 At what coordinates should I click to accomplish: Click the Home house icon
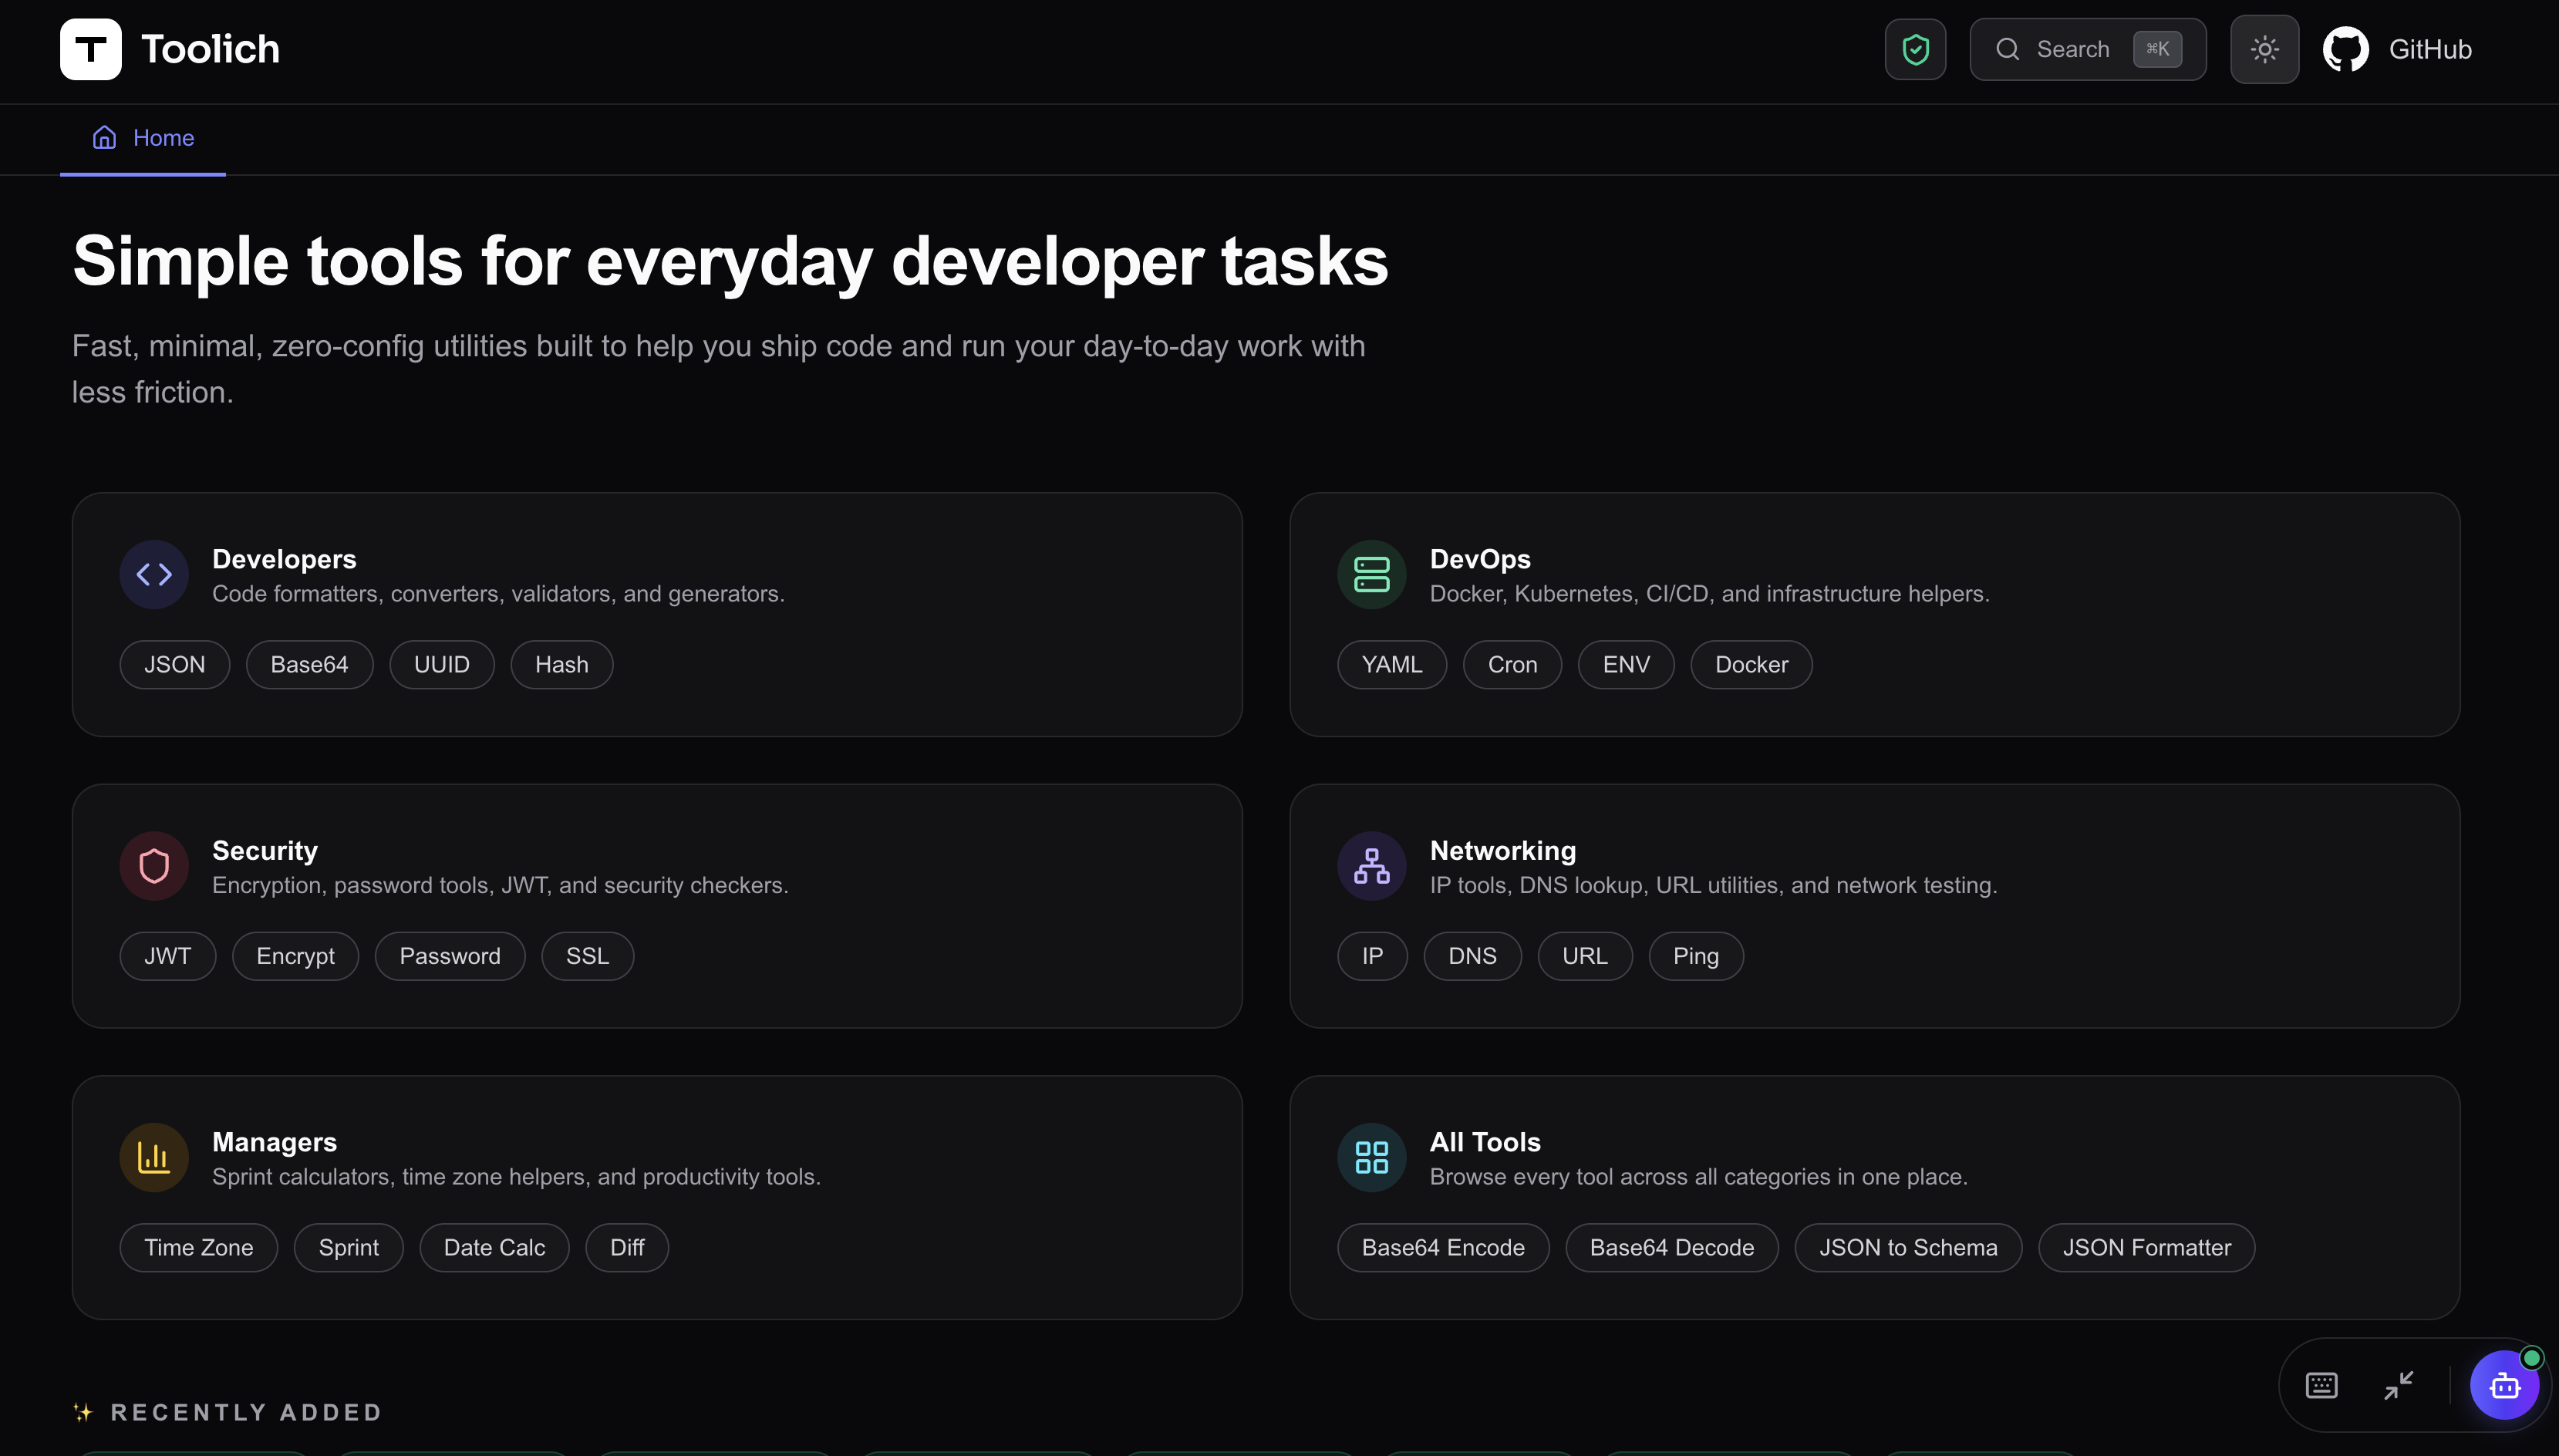(x=104, y=138)
